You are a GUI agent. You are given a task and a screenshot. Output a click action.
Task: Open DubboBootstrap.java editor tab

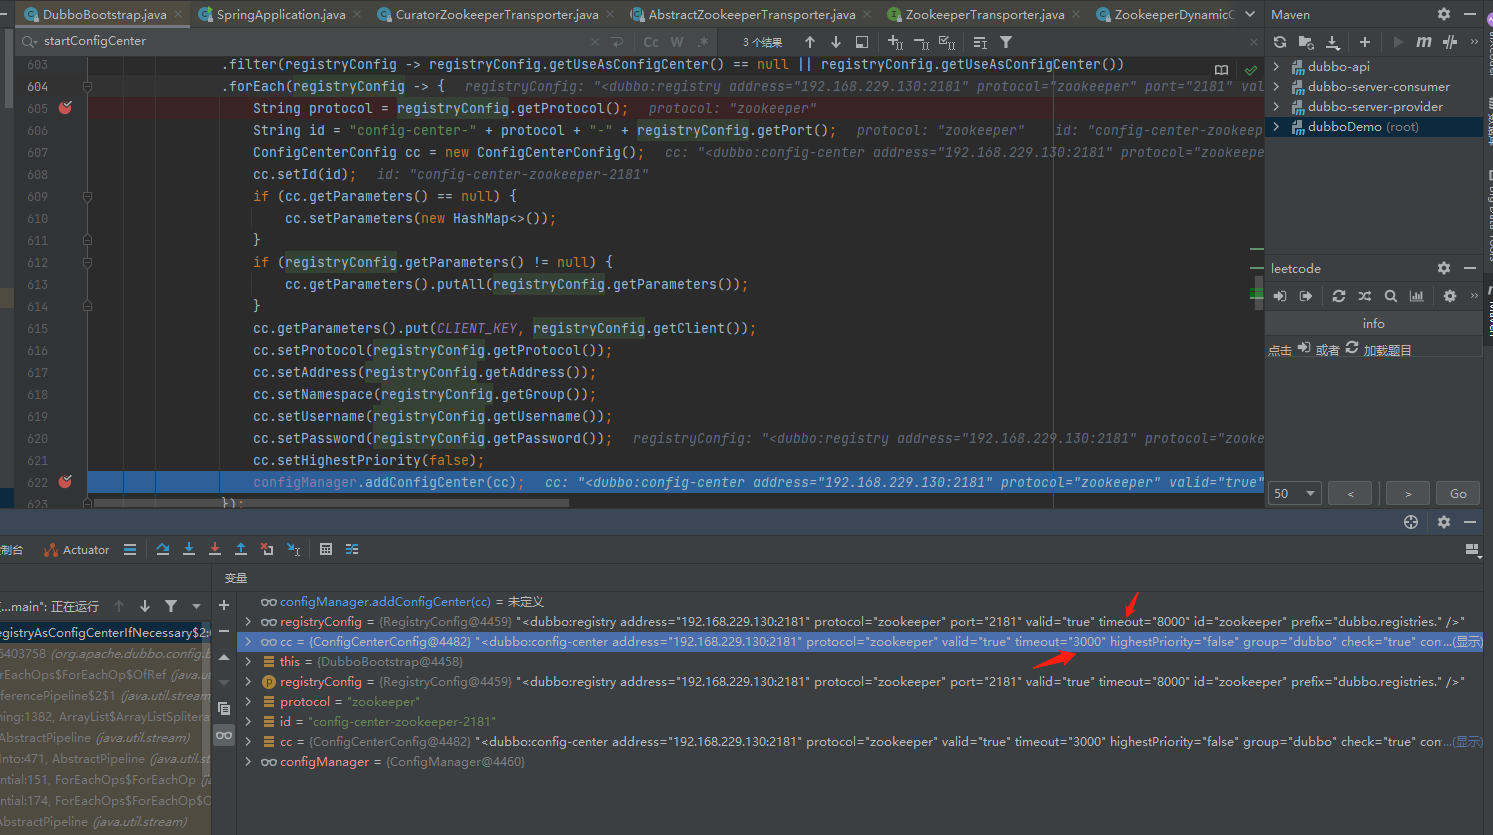point(104,14)
